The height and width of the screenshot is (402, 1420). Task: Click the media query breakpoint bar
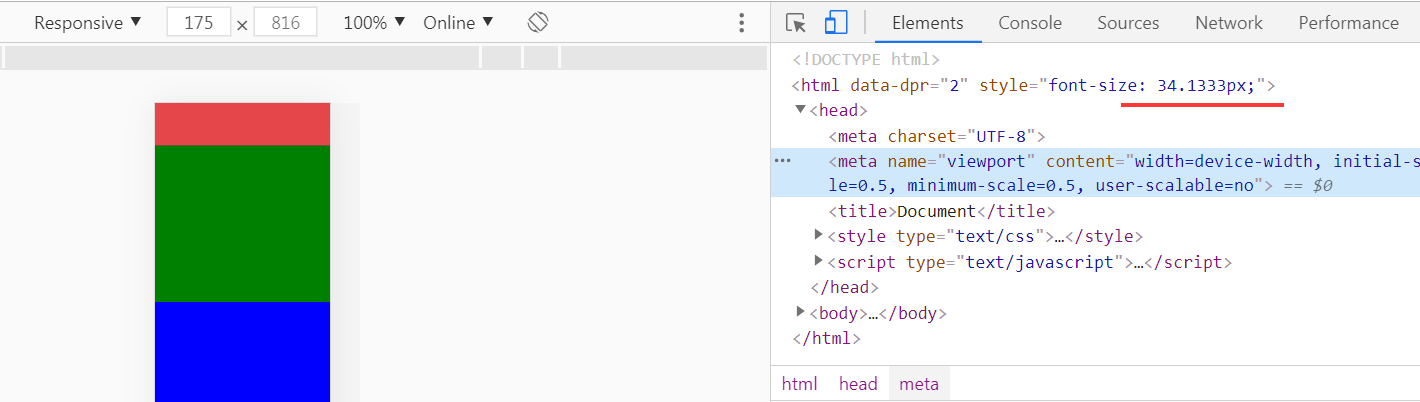point(384,57)
